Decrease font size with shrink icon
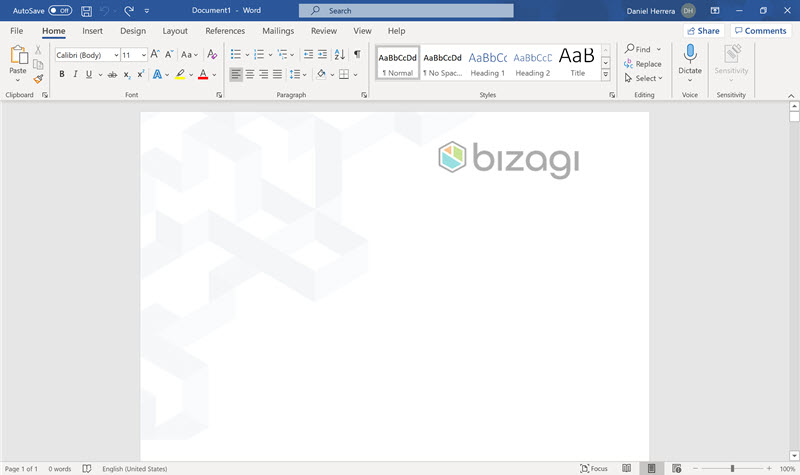Image resolution: width=800 pixels, height=475 pixels. pyautogui.click(x=169, y=54)
